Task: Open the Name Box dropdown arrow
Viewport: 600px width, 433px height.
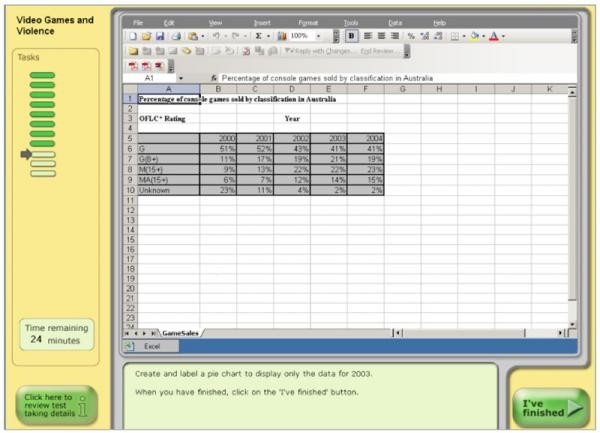Action: tap(181, 78)
